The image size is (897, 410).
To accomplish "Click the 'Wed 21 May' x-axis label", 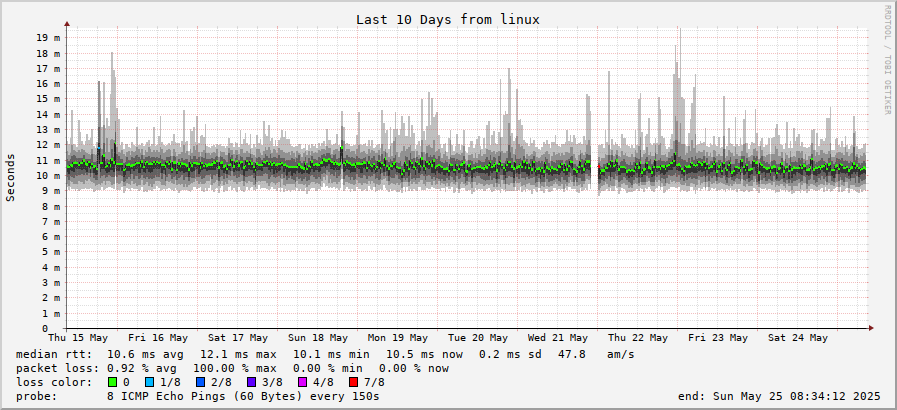I will pos(558,338).
